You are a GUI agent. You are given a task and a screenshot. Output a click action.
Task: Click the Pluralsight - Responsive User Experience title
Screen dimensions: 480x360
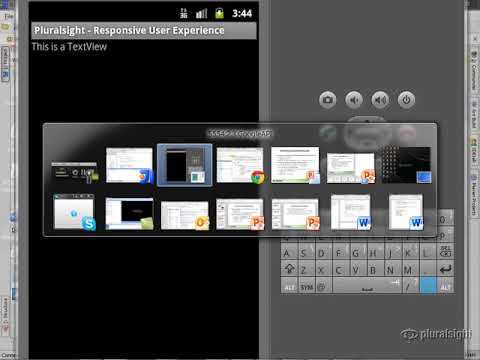(x=129, y=30)
